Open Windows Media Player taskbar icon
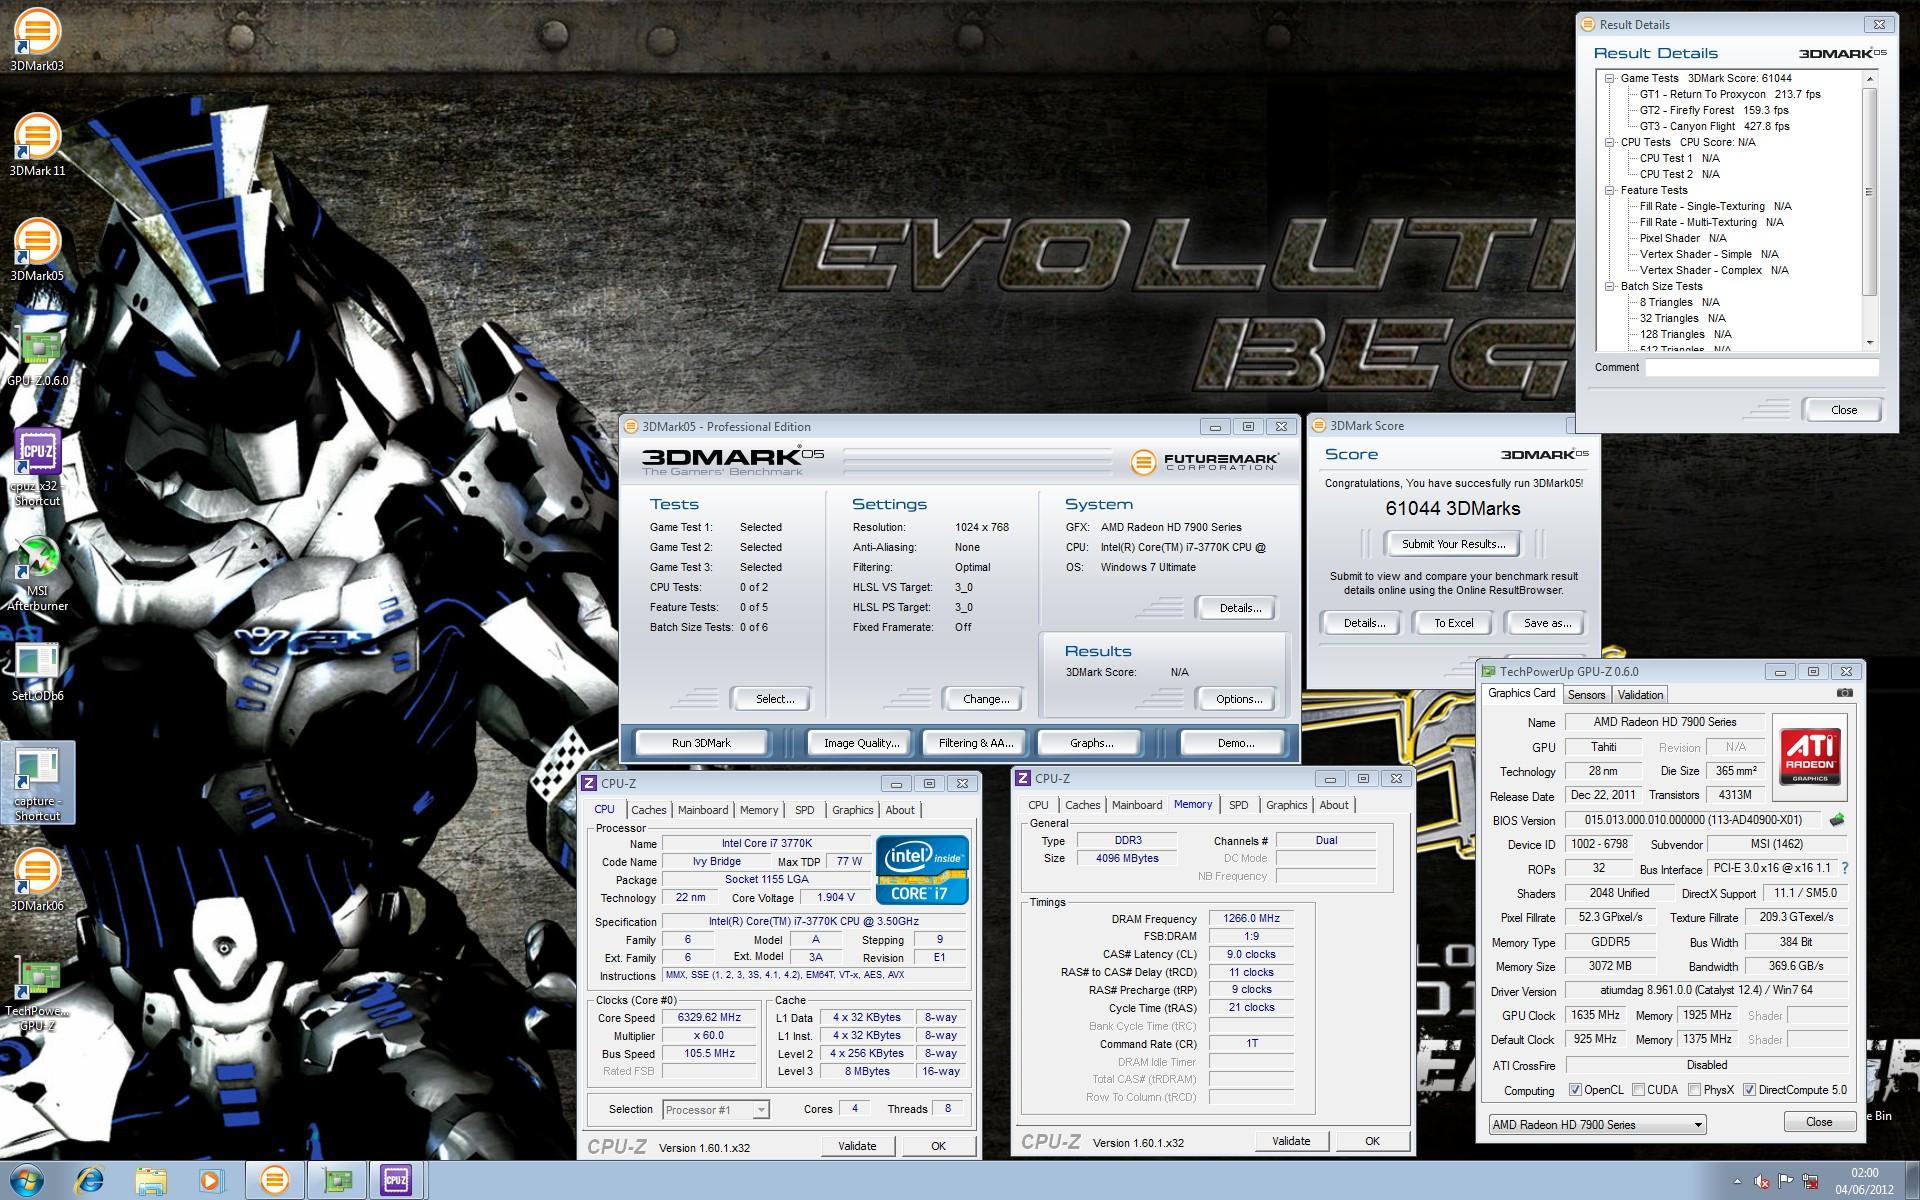Screen dimensions: 1920x1200 click(211, 1181)
